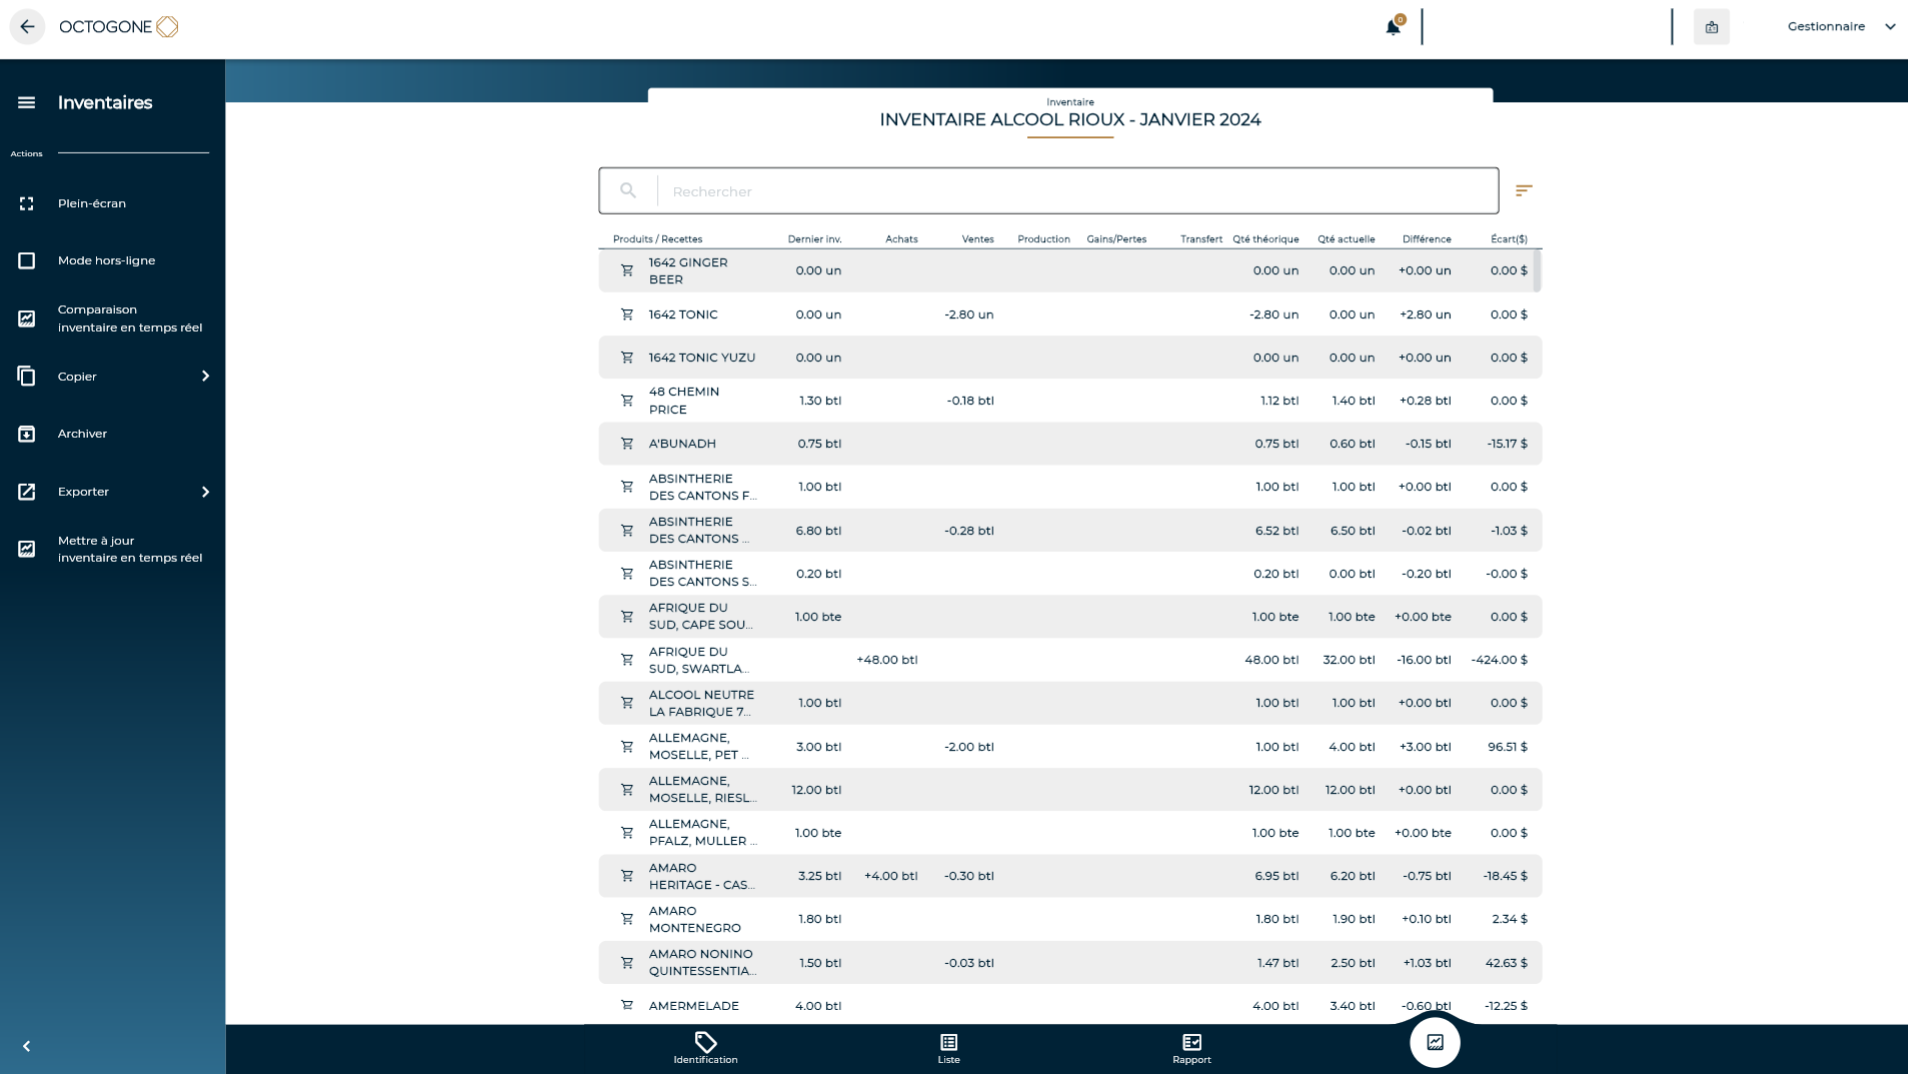The image size is (1908, 1074).
Task: Enable Mode hors-ligne checkbox
Action: click(27, 260)
